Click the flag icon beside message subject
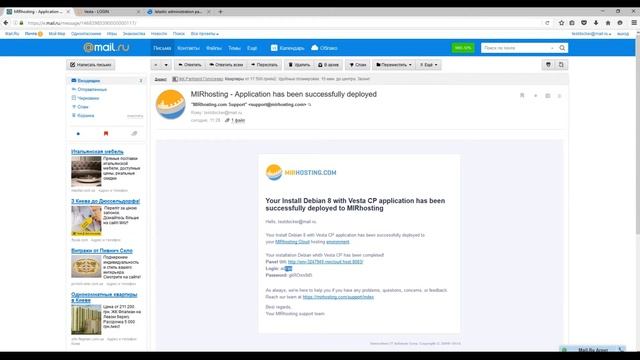The image size is (640, 360). (x=522, y=96)
